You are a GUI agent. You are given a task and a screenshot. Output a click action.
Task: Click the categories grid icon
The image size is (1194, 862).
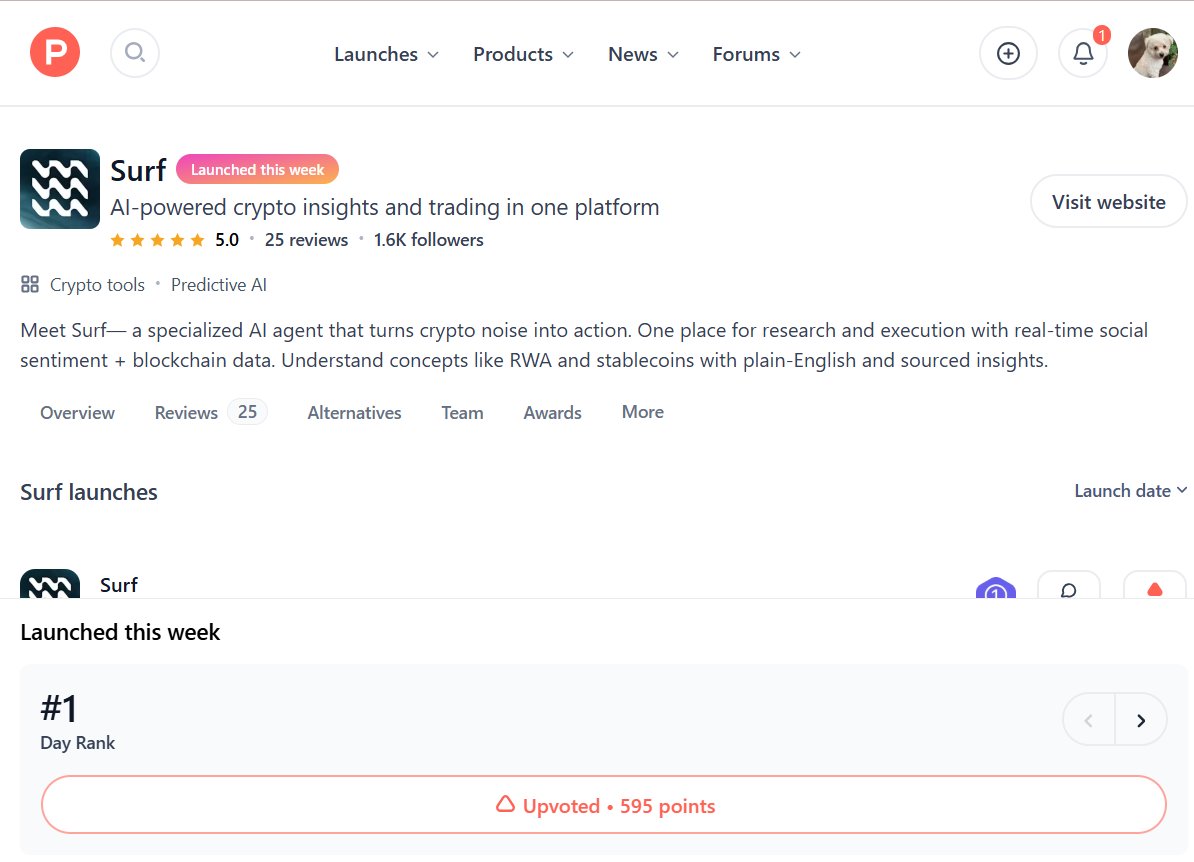click(x=30, y=285)
